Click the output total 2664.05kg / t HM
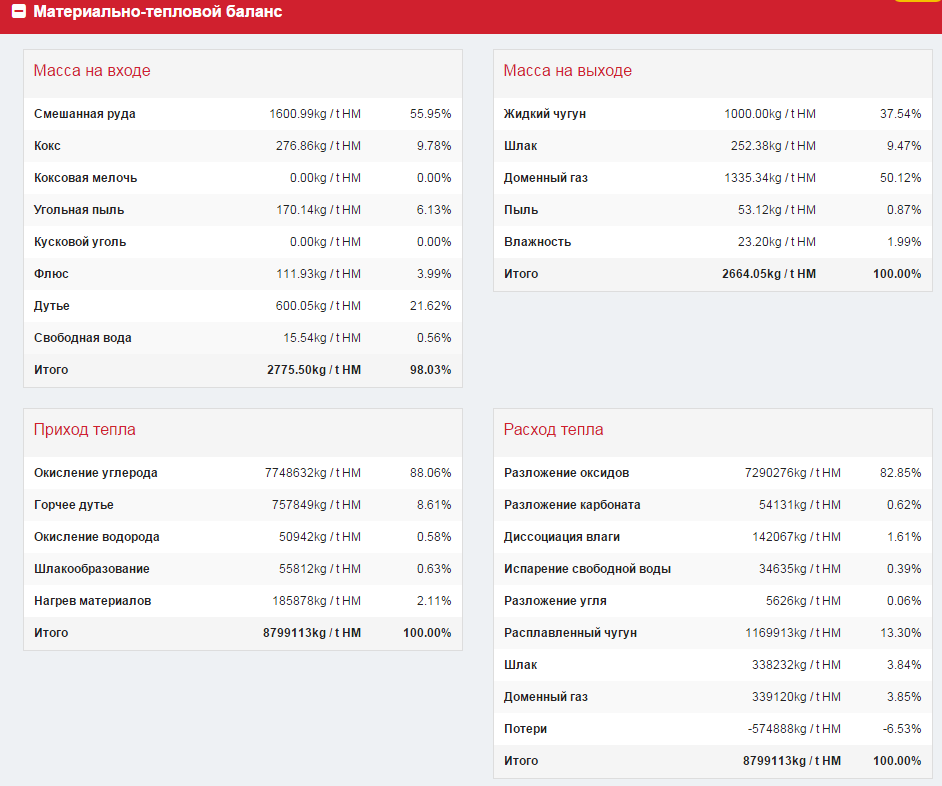 coord(769,274)
